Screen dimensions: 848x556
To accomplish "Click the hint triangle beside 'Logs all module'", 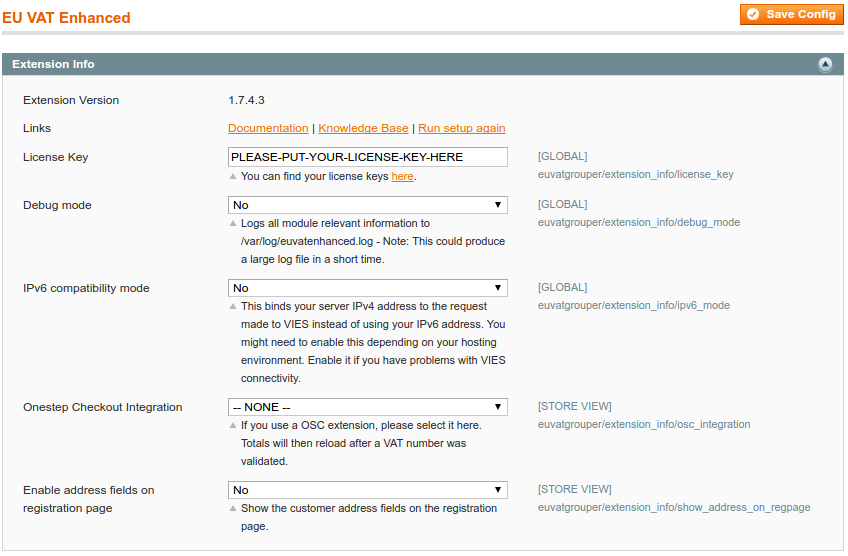I will pos(233,223).
